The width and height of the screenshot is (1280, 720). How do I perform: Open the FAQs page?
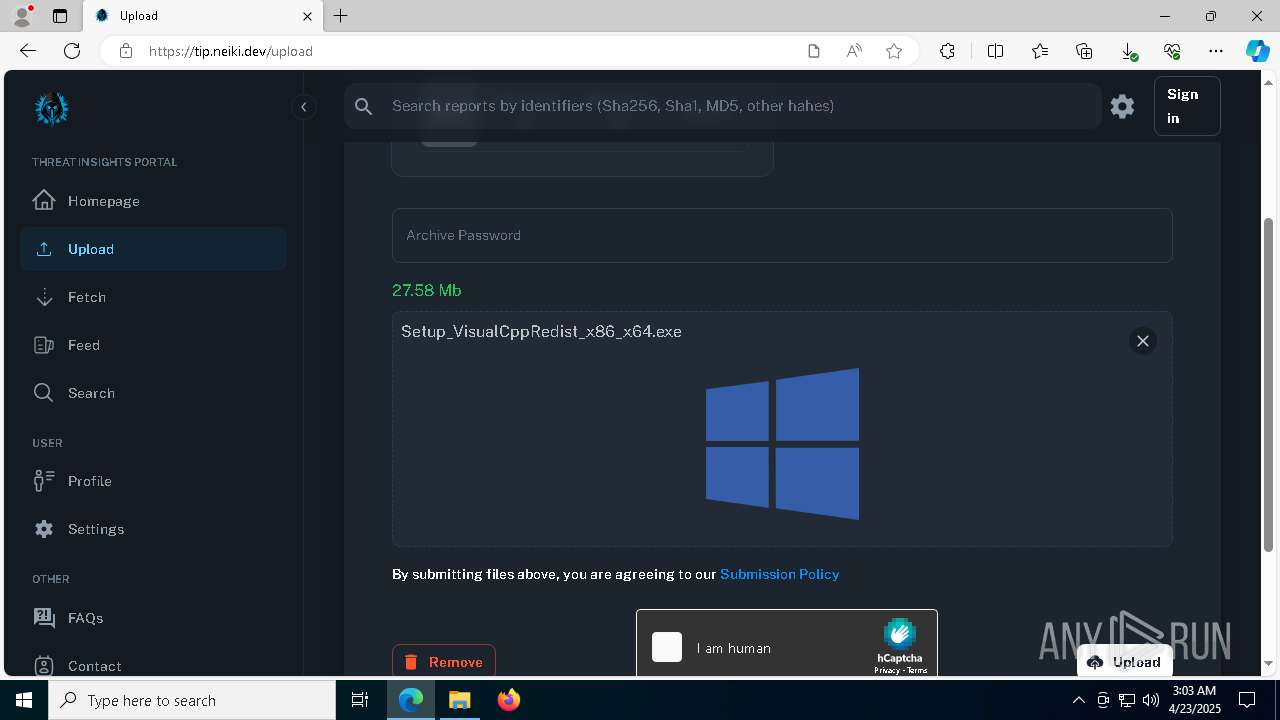point(153,618)
